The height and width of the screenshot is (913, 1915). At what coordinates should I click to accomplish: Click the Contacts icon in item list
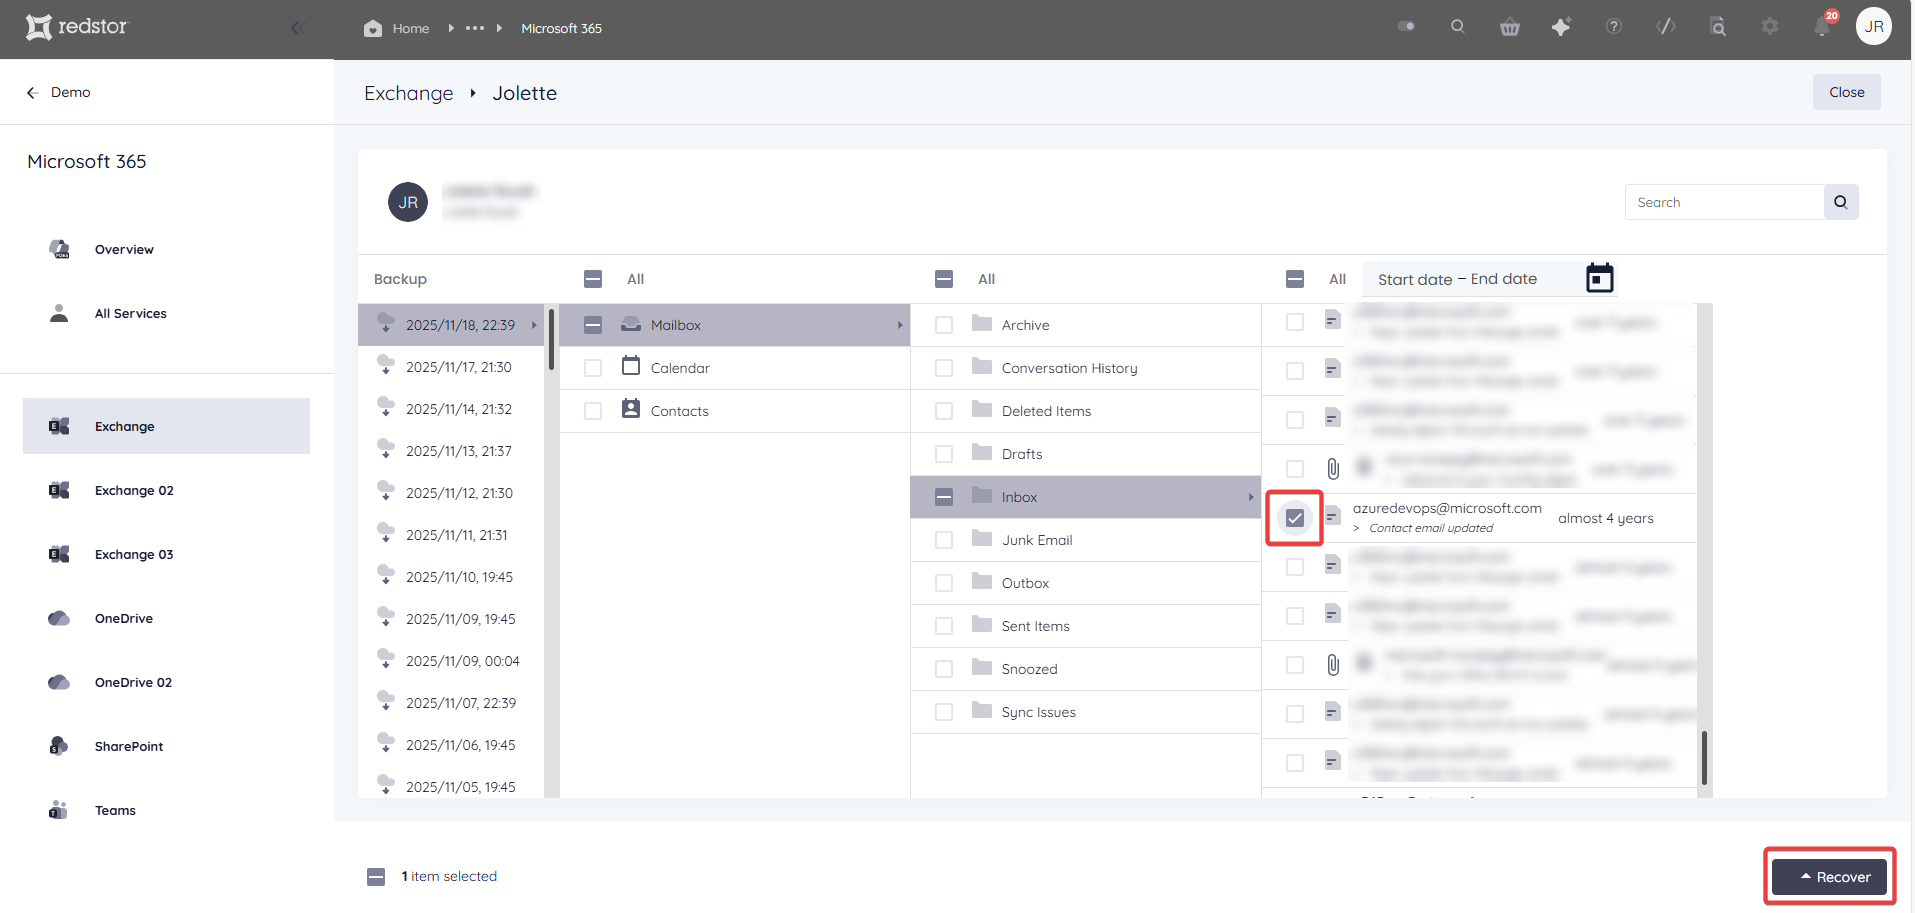[x=631, y=409]
